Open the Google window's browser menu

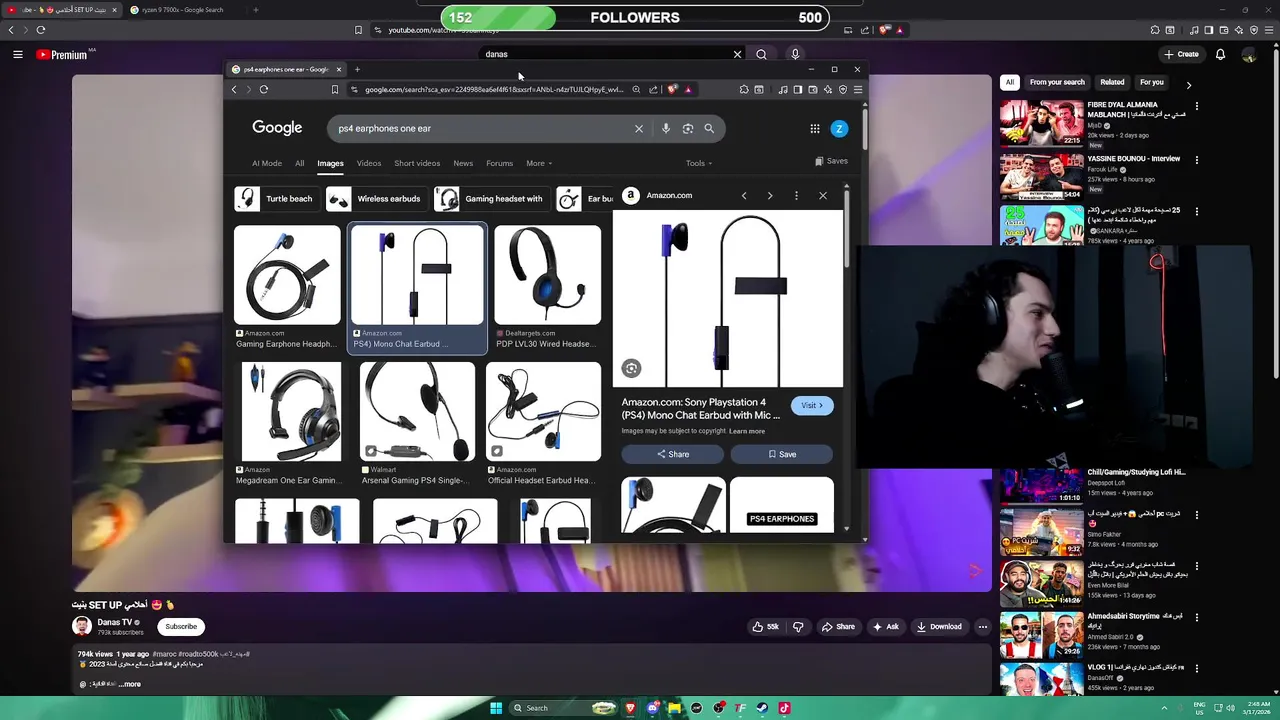point(858,89)
